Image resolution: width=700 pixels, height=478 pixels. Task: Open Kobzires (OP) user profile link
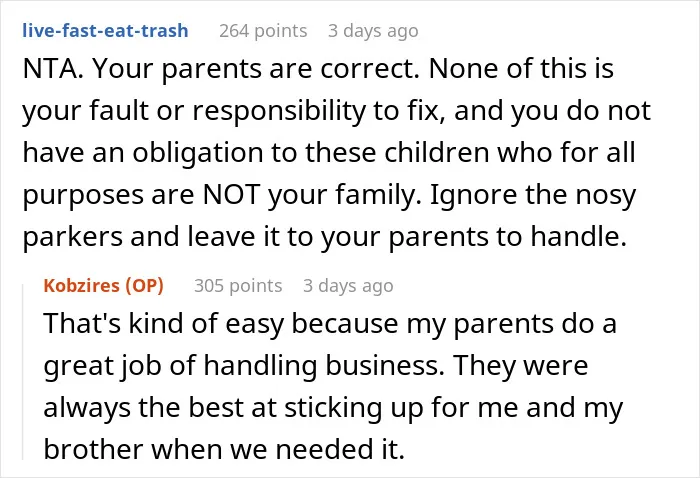pos(104,285)
